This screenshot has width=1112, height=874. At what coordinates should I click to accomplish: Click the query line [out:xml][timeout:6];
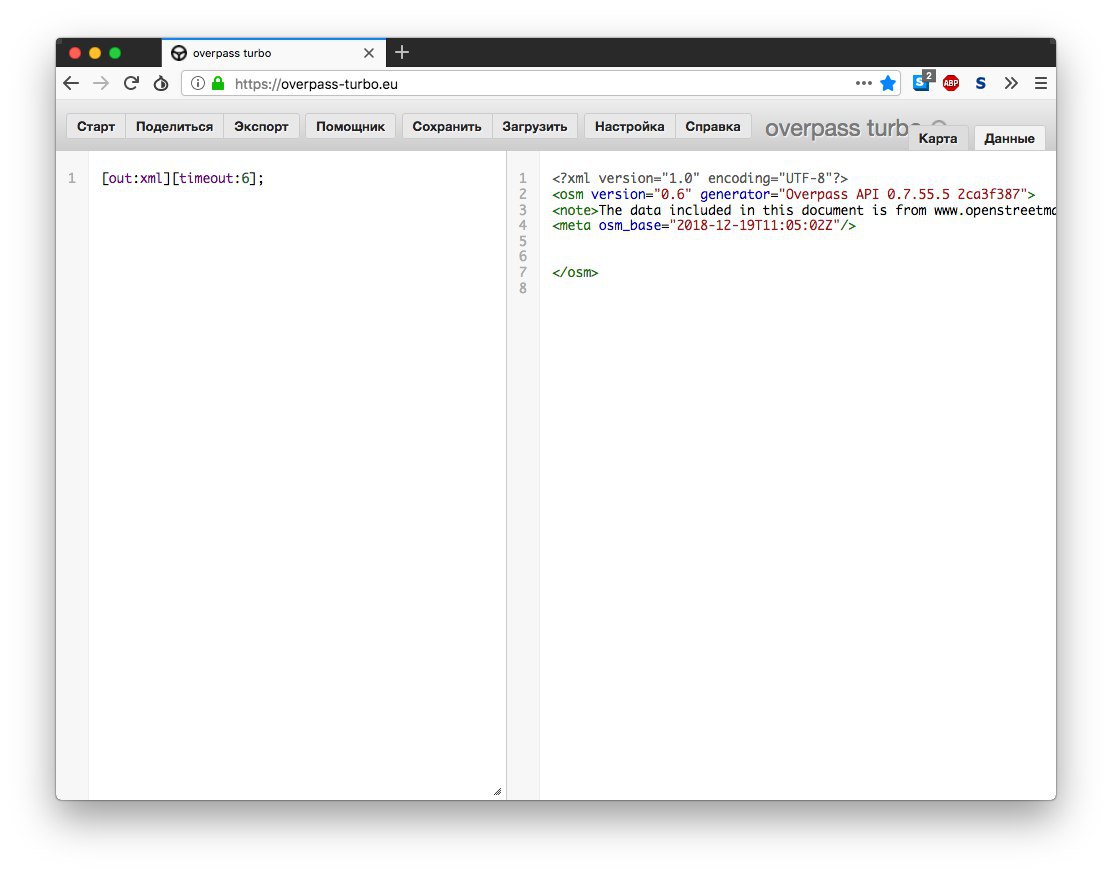(182, 178)
